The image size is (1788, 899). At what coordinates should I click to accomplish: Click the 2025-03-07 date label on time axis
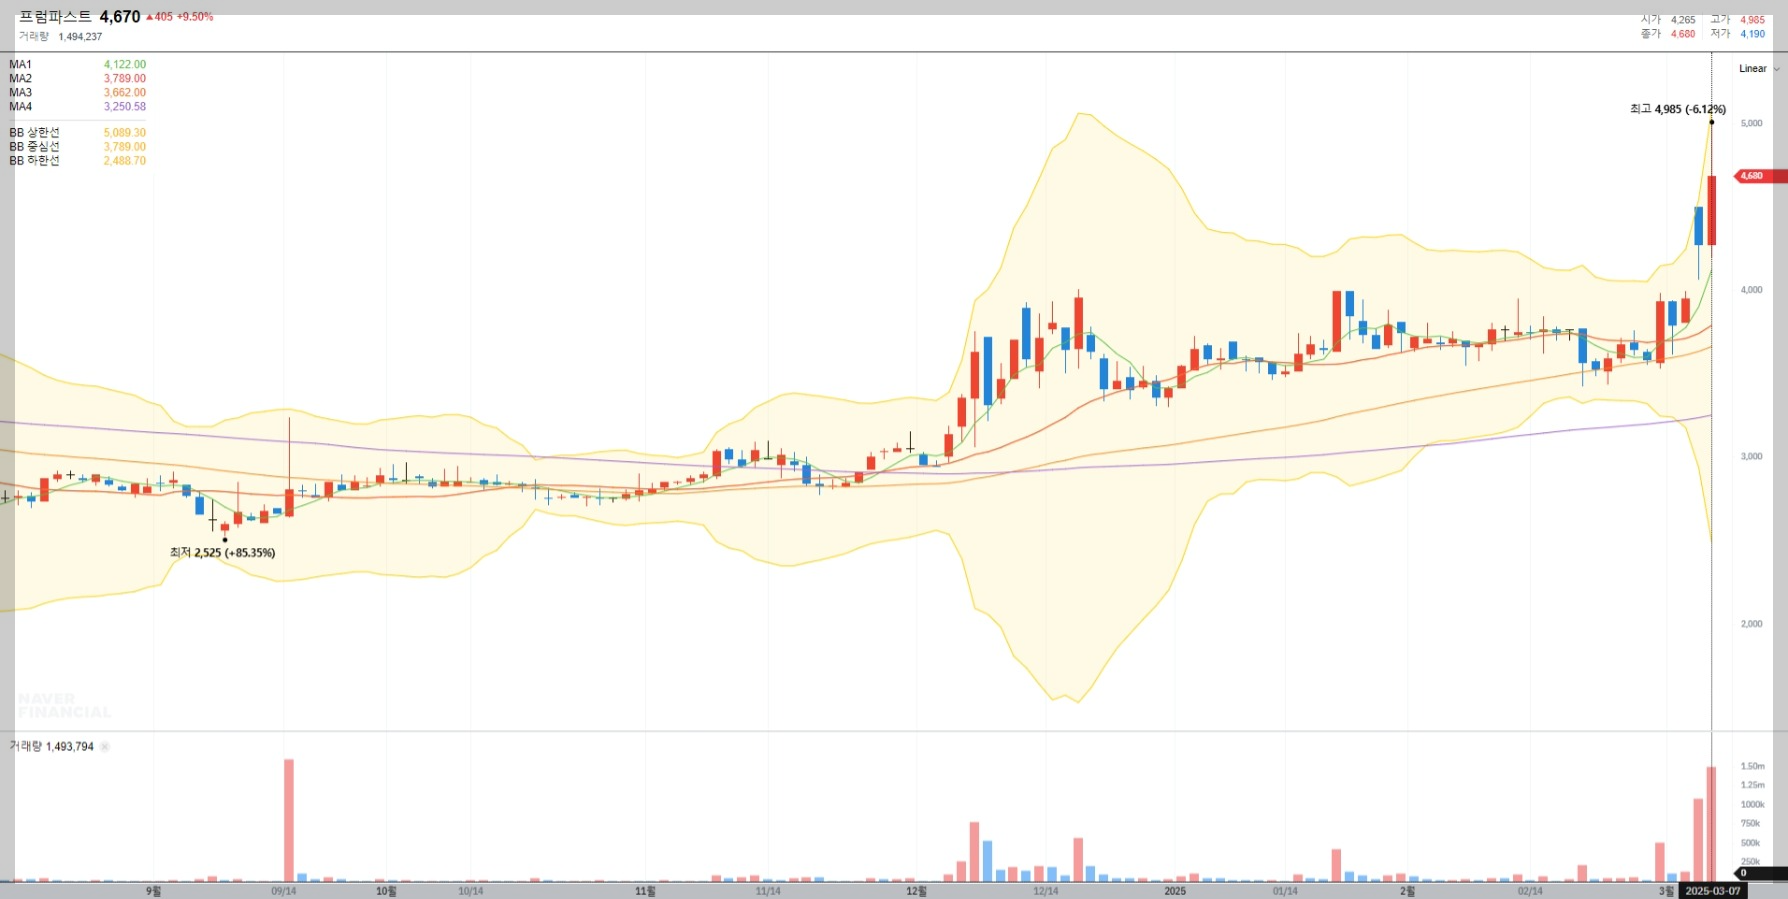(x=1713, y=891)
